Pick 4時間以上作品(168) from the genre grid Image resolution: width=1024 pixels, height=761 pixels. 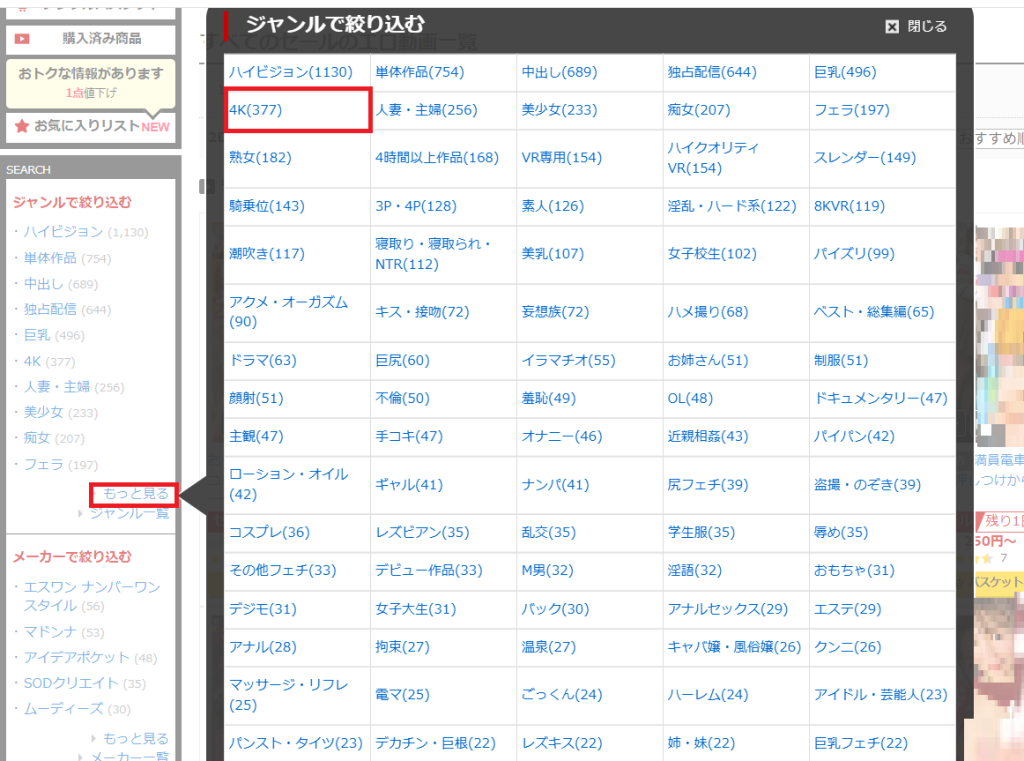[x=436, y=158]
